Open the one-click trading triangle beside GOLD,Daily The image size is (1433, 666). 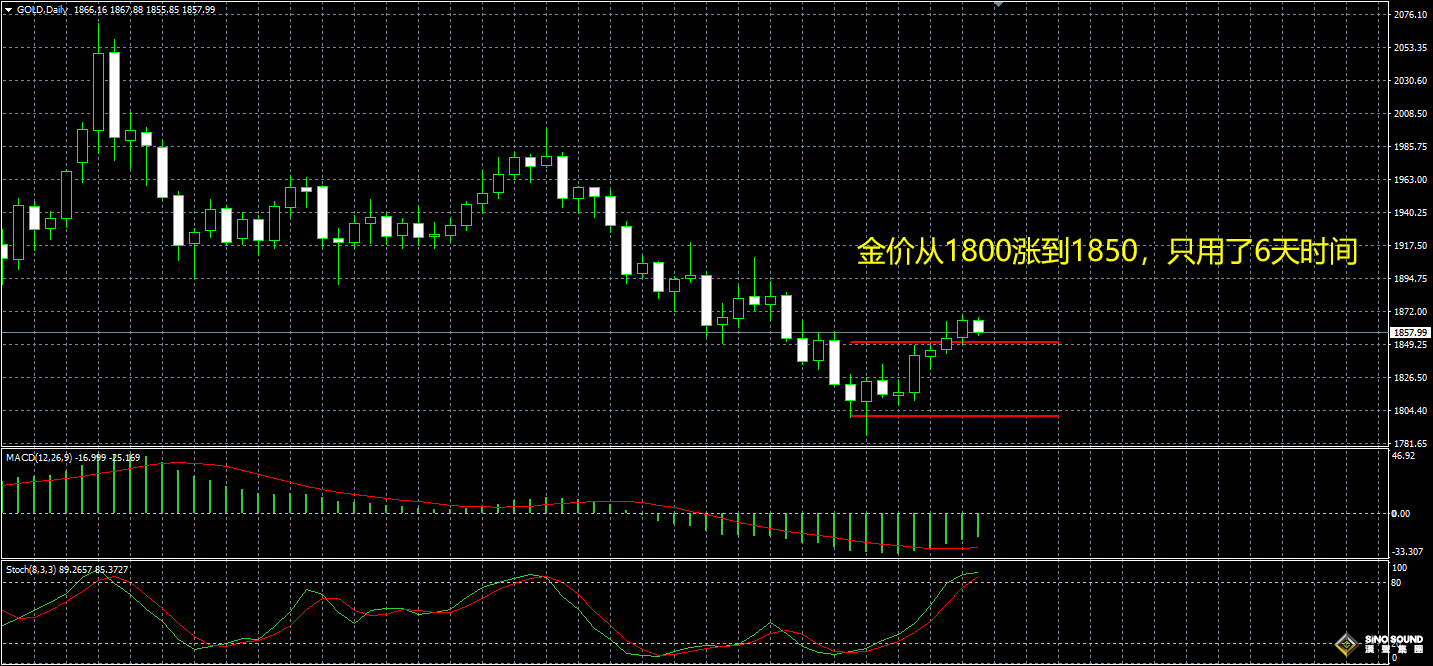(x=9, y=9)
